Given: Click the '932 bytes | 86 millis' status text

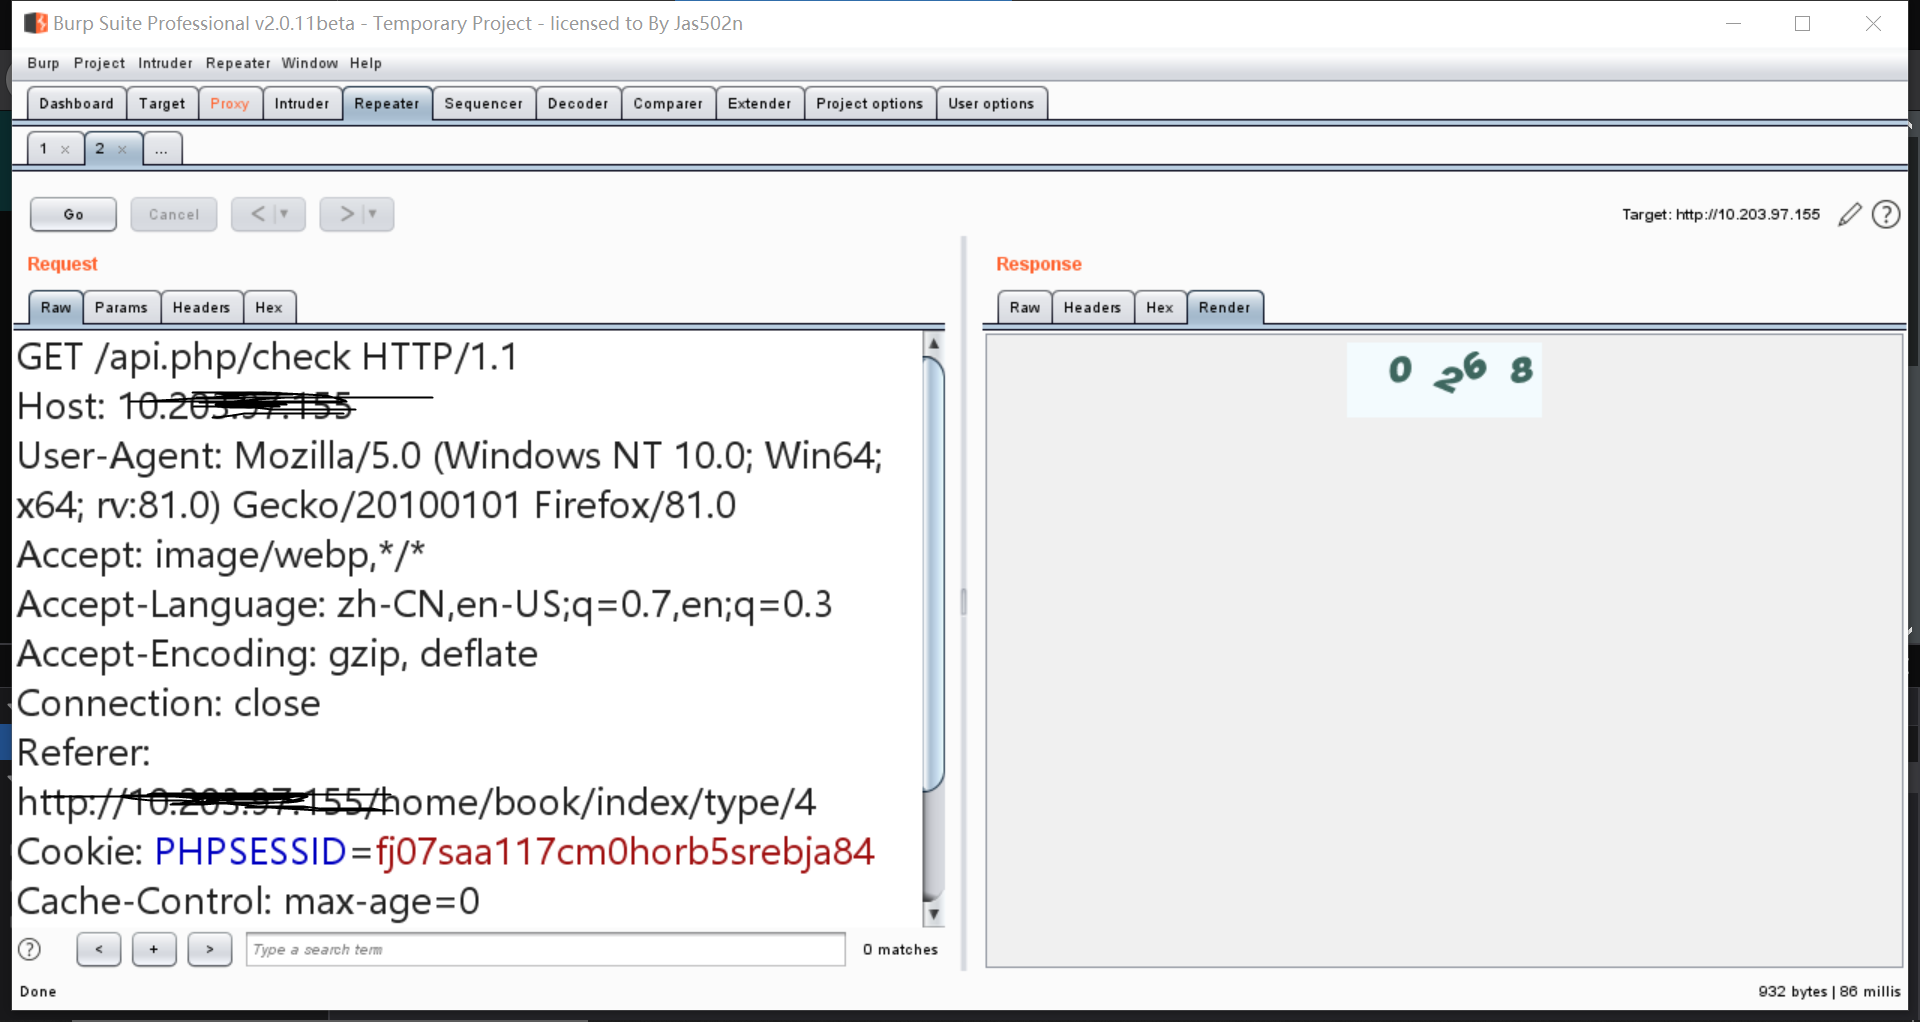Looking at the screenshot, I should pos(1829,991).
